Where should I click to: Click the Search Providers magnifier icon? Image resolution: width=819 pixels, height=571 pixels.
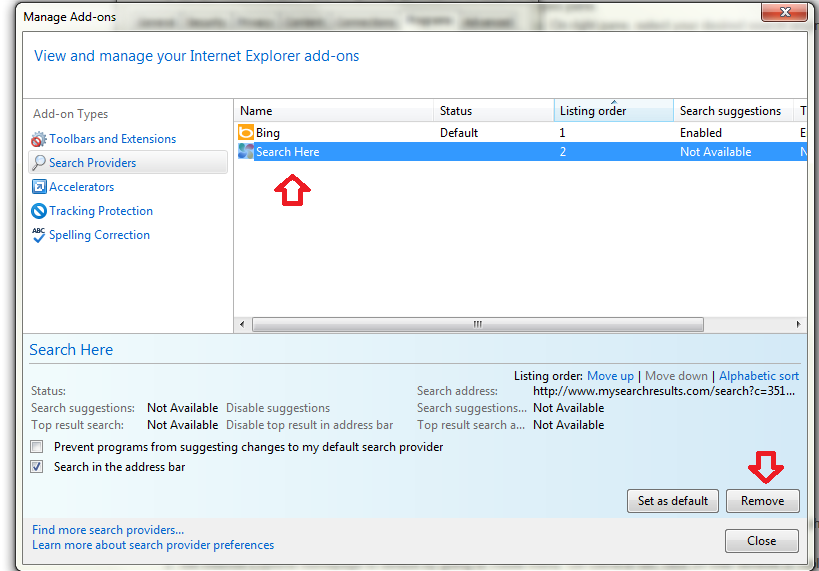[39, 163]
